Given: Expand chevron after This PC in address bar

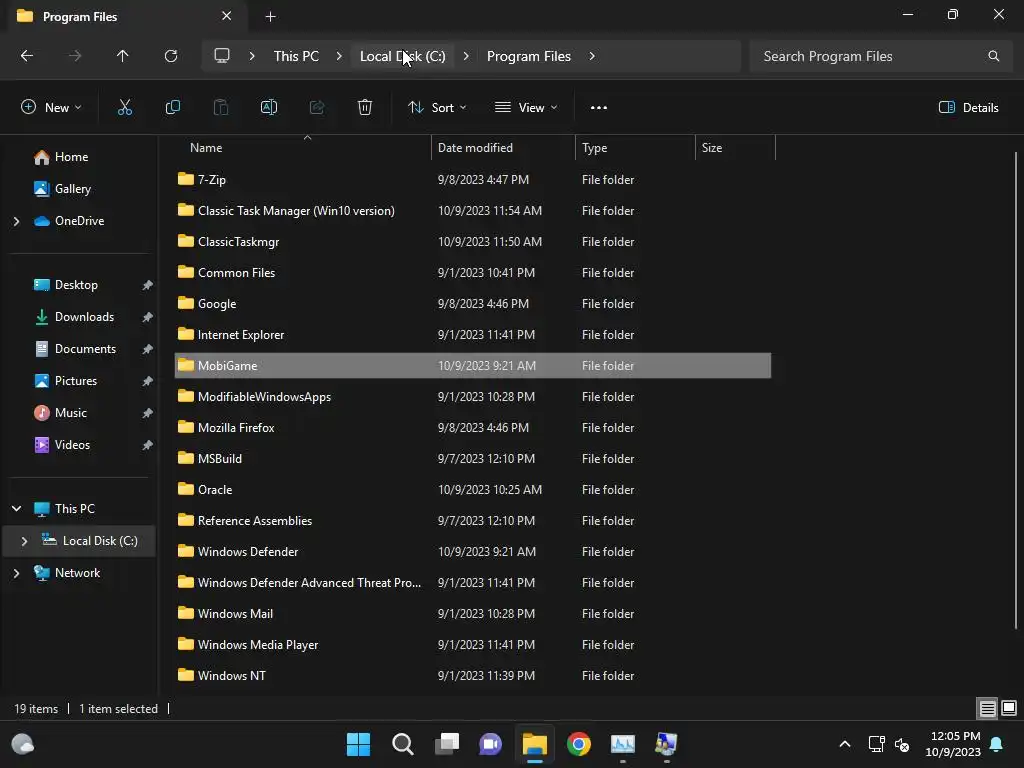Looking at the screenshot, I should 339,56.
